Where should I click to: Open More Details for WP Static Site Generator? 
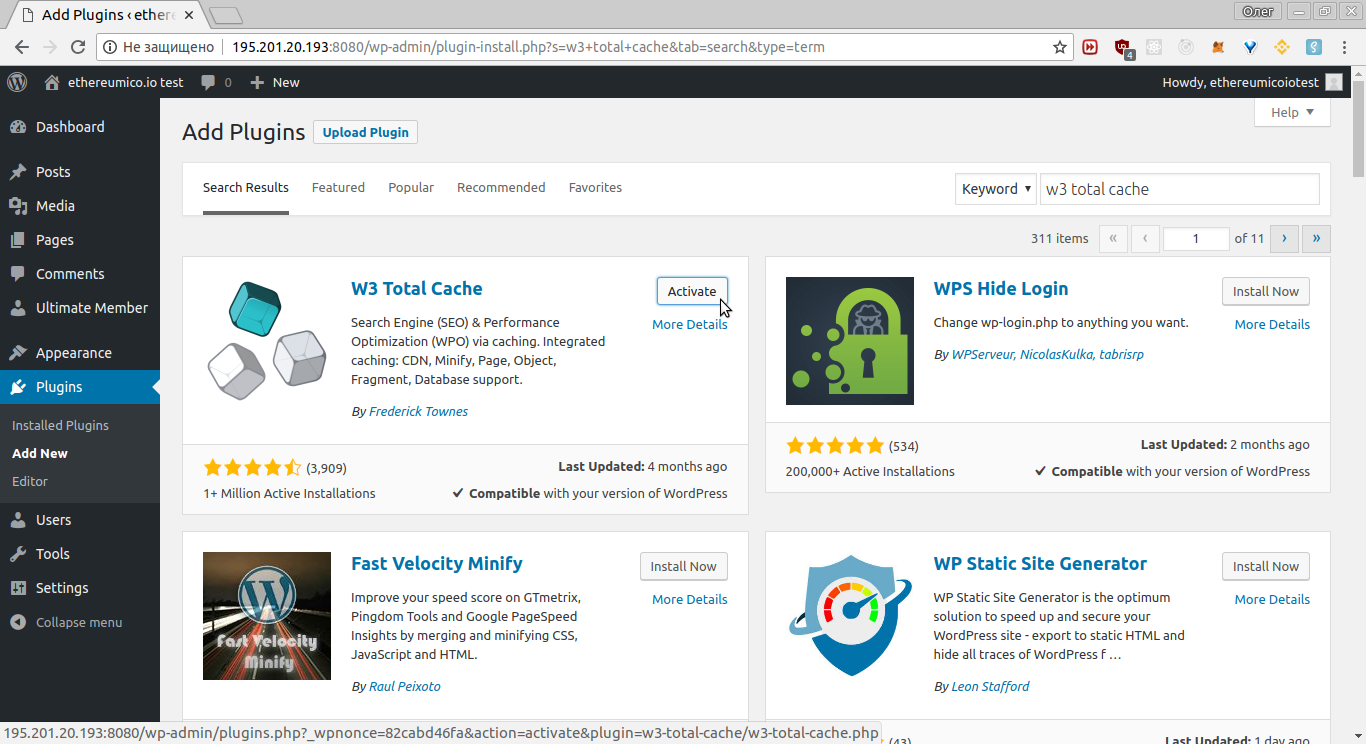click(x=1272, y=599)
